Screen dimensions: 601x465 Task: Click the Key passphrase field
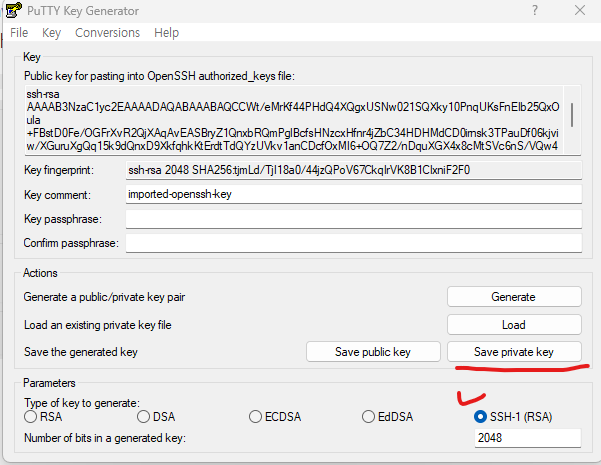pos(354,219)
